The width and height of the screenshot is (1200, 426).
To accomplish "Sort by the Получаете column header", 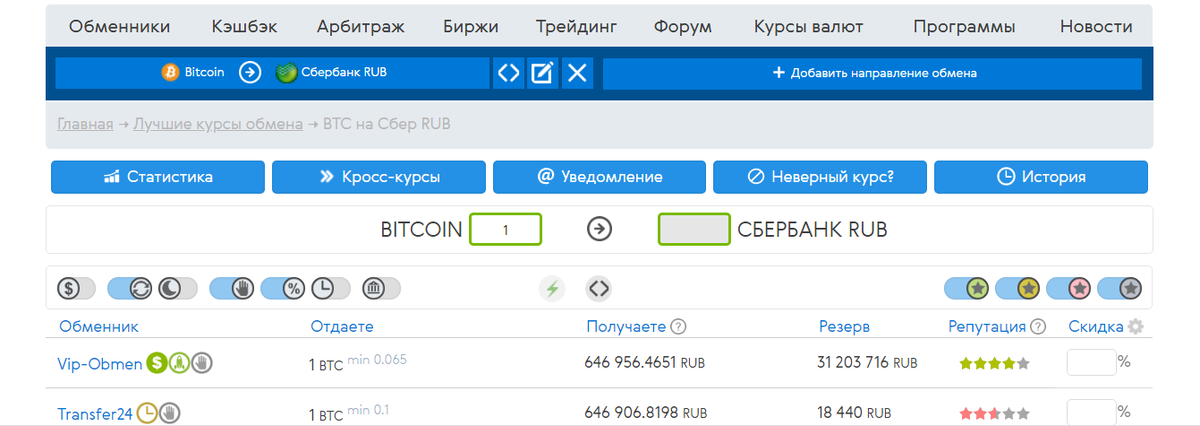I will pyautogui.click(x=625, y=326).
